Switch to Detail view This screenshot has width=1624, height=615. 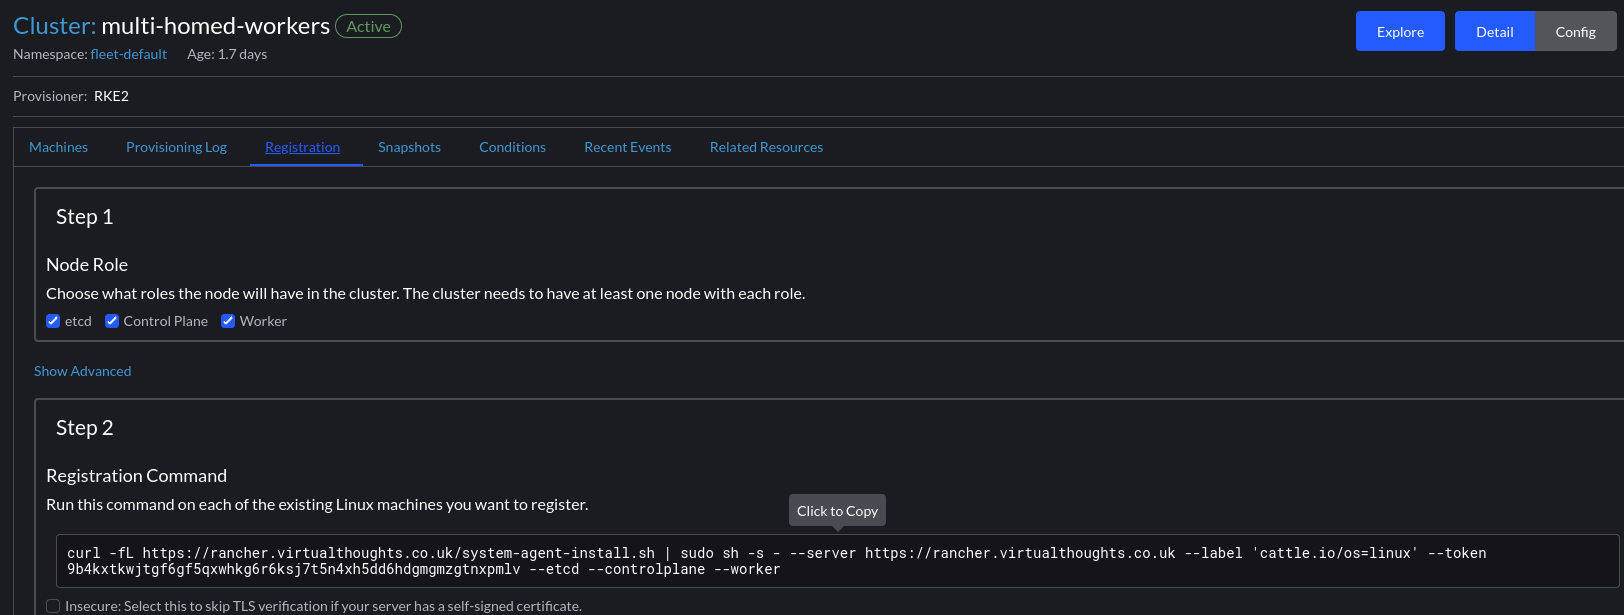click(1494, 31)
